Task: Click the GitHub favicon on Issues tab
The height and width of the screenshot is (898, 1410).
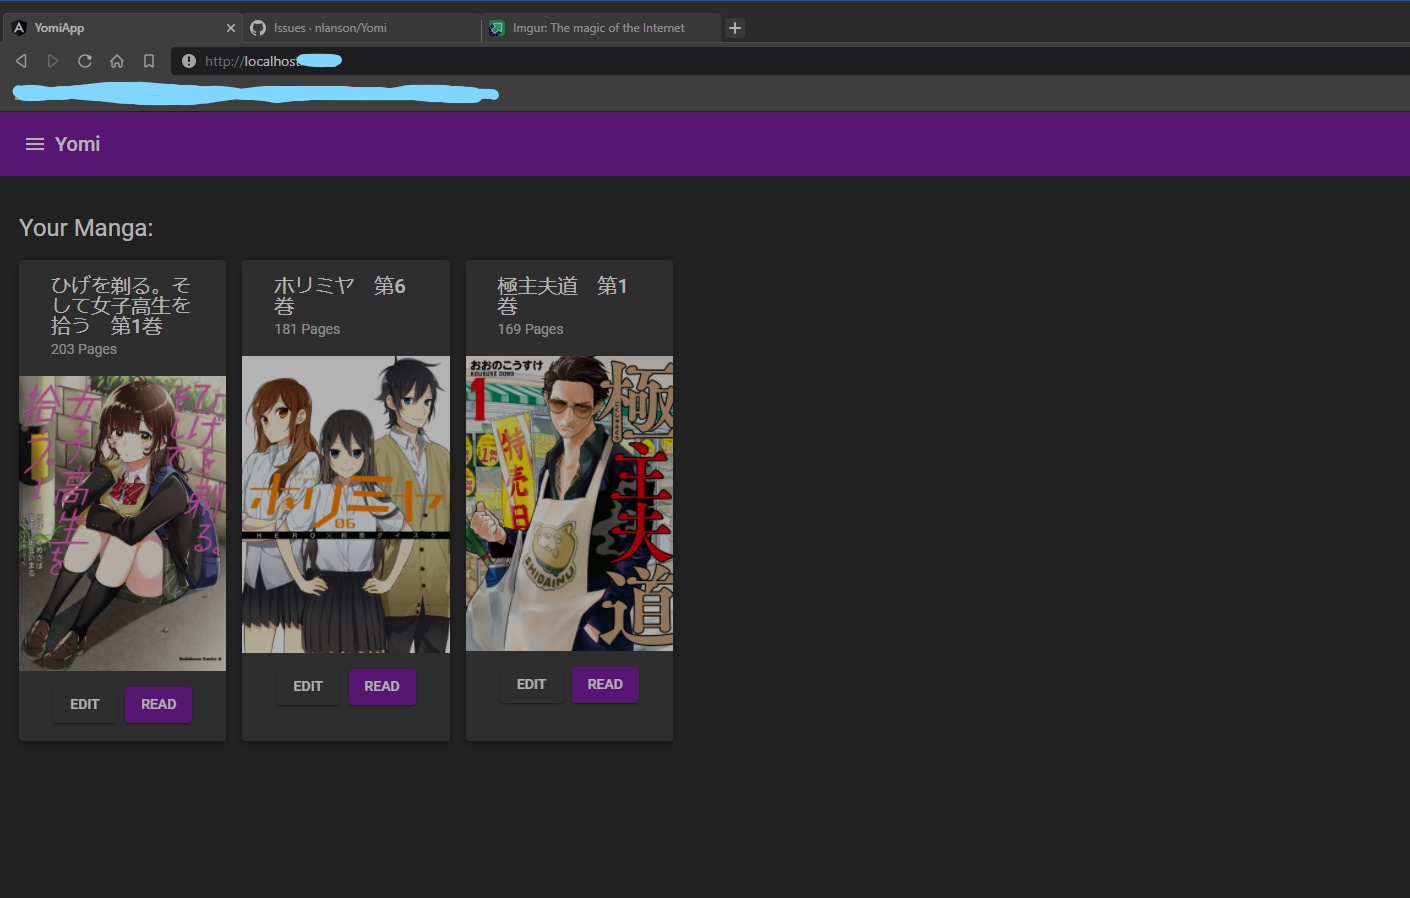Action: tap(258, 28)
